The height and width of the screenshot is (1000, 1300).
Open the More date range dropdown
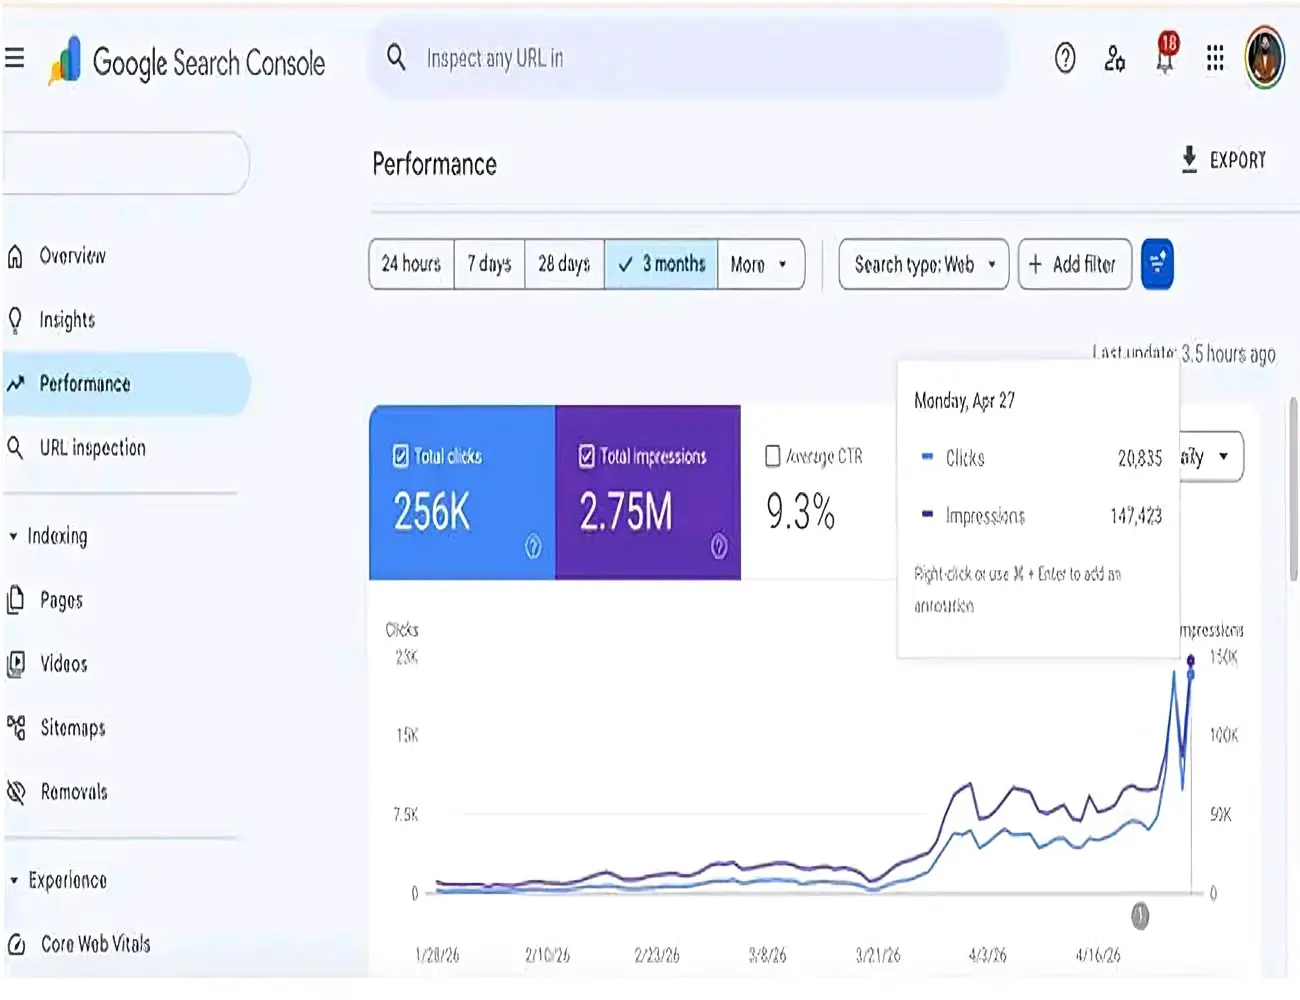761,264
